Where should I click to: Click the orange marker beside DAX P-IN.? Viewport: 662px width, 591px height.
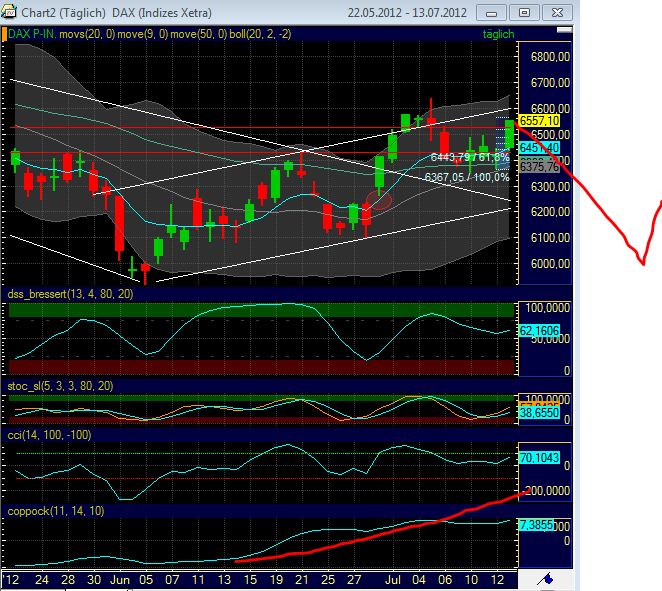point(5,34)
